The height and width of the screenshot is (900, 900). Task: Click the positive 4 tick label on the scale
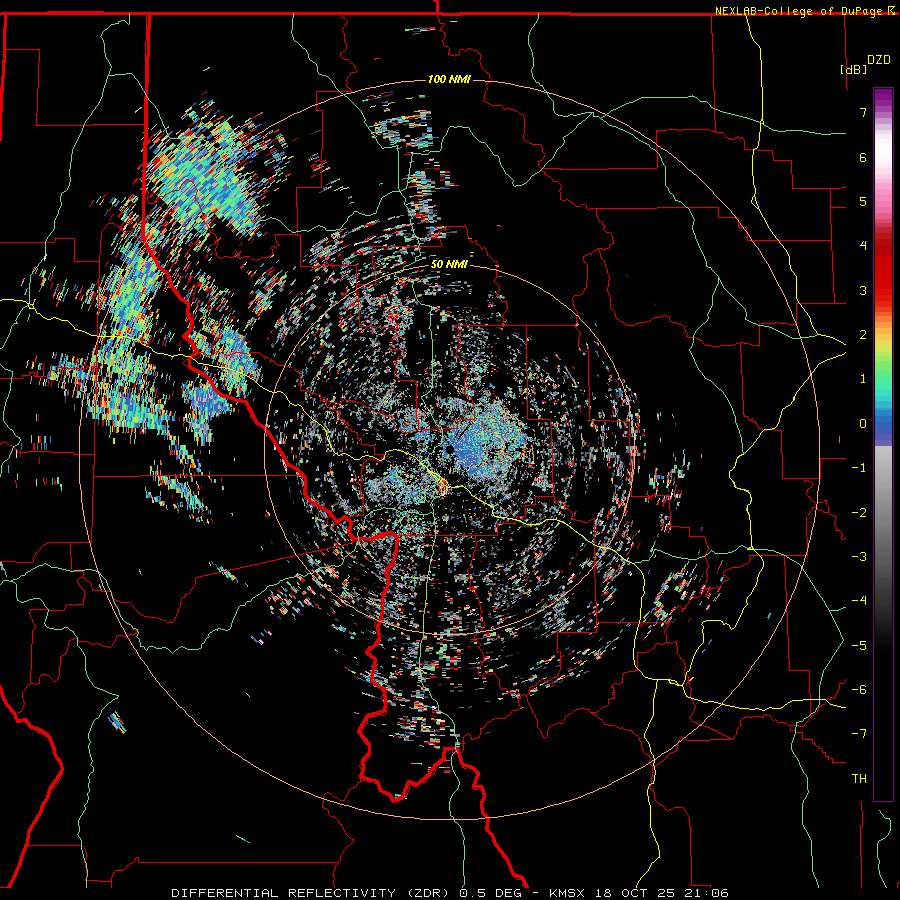click(863, 246)
